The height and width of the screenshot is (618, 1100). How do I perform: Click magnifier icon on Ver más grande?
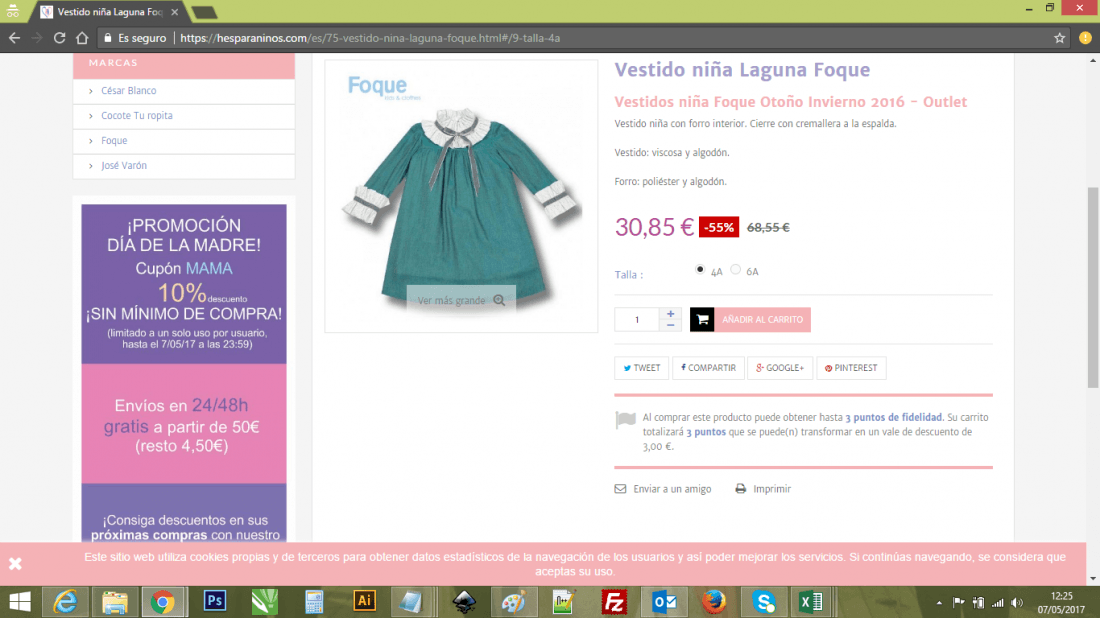coord(499,300)
